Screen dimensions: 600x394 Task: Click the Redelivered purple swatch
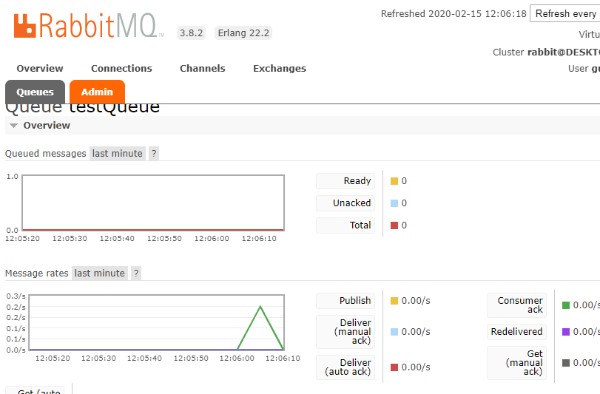click(x=566, y=332)
